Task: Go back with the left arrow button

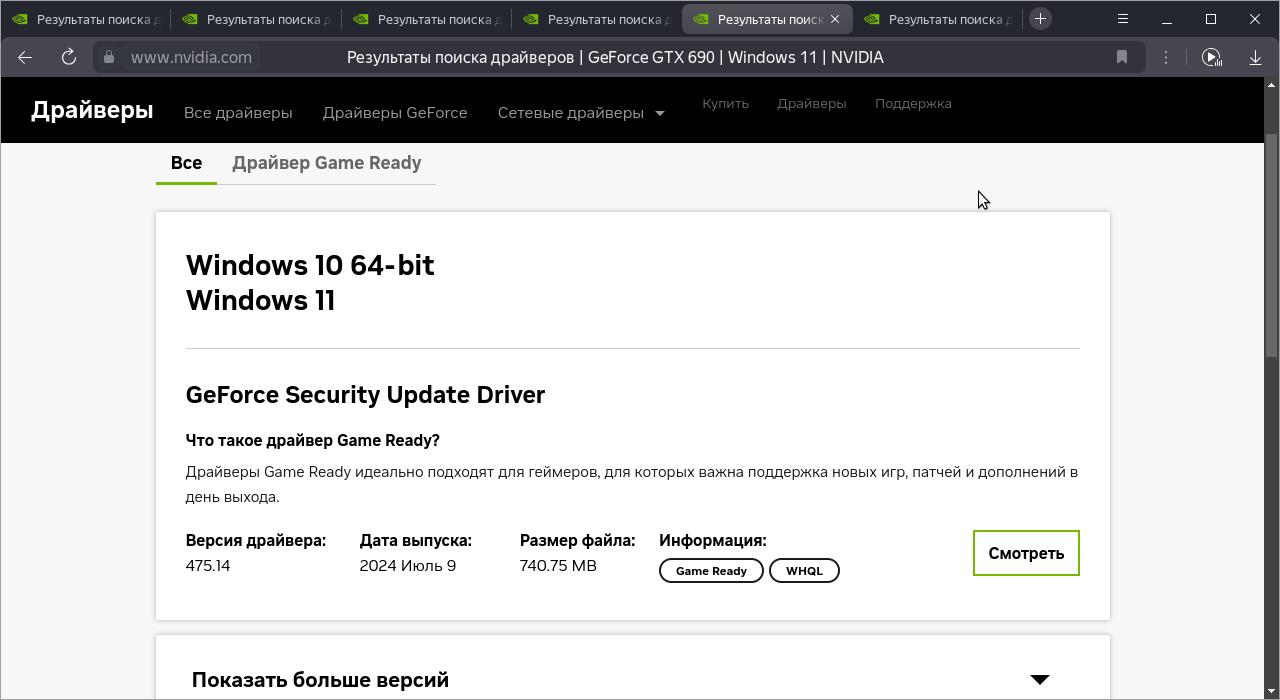Action: pyautogui.click(x=25, y=57)
